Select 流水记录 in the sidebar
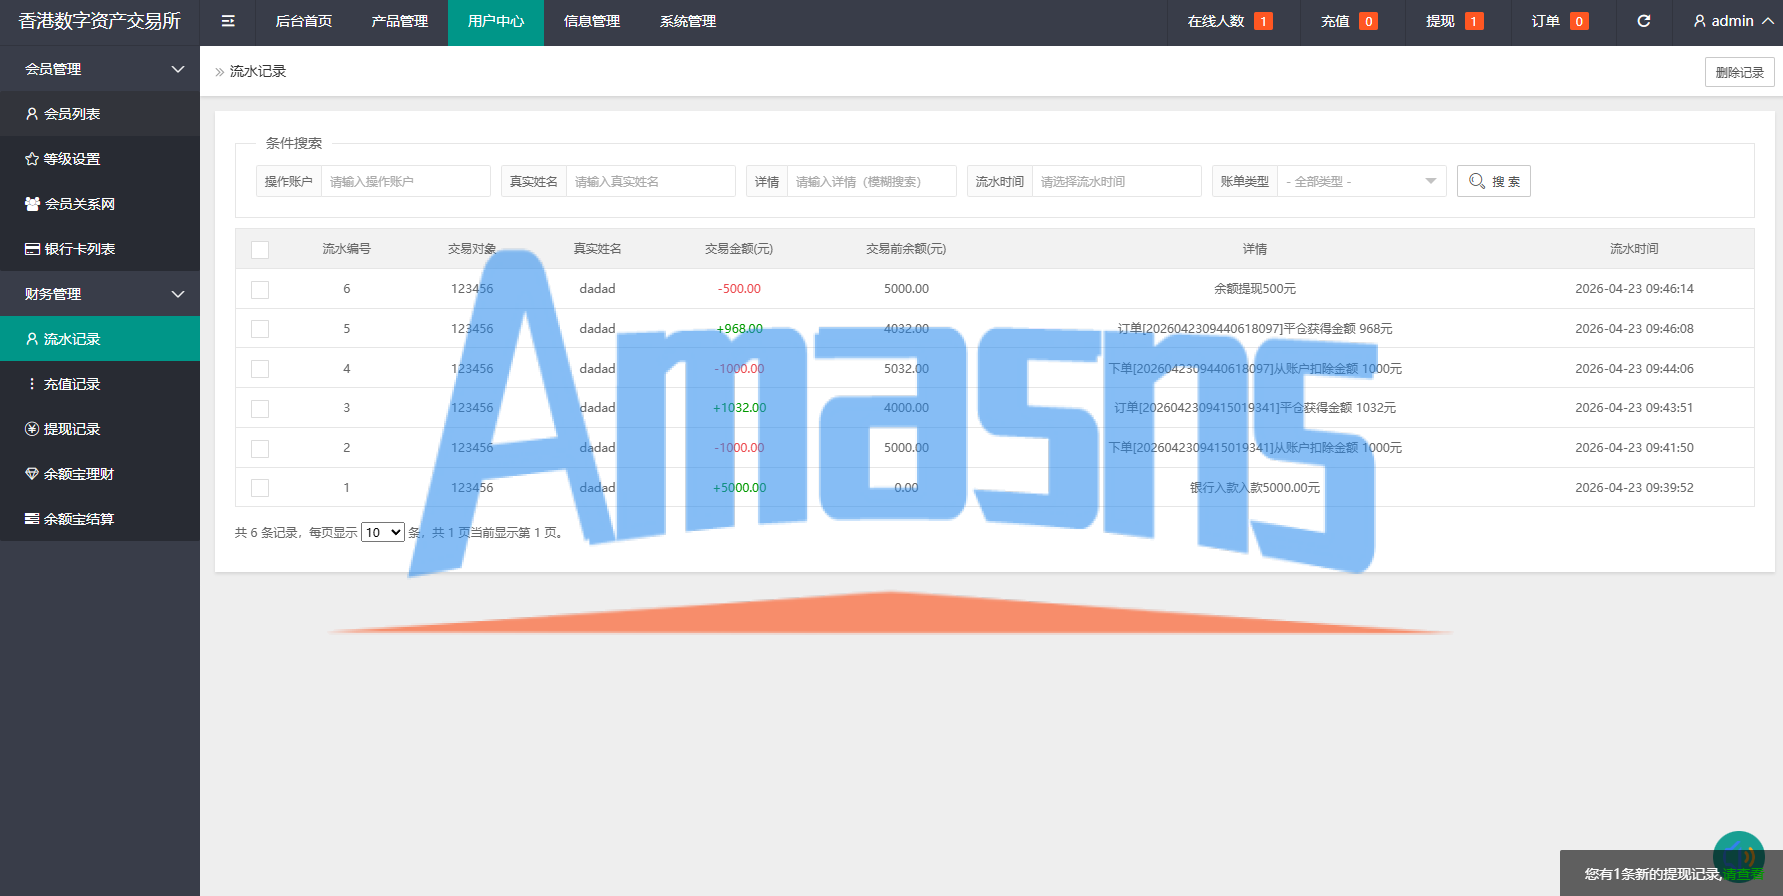 click(100, 339)
